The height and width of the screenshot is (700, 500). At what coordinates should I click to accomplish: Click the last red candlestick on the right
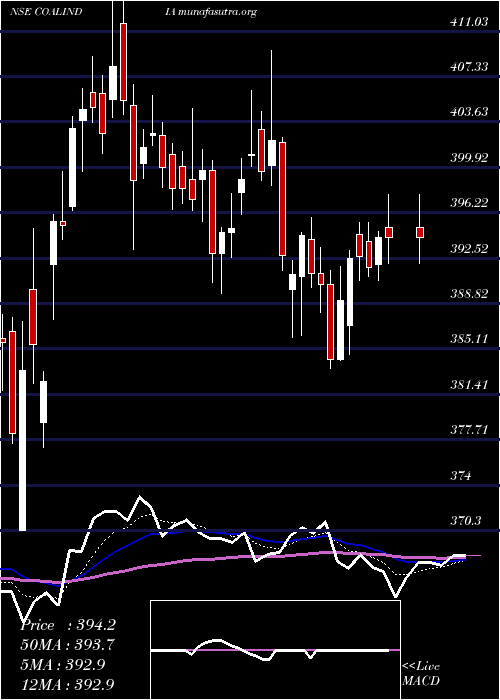(x=420, y=232)
